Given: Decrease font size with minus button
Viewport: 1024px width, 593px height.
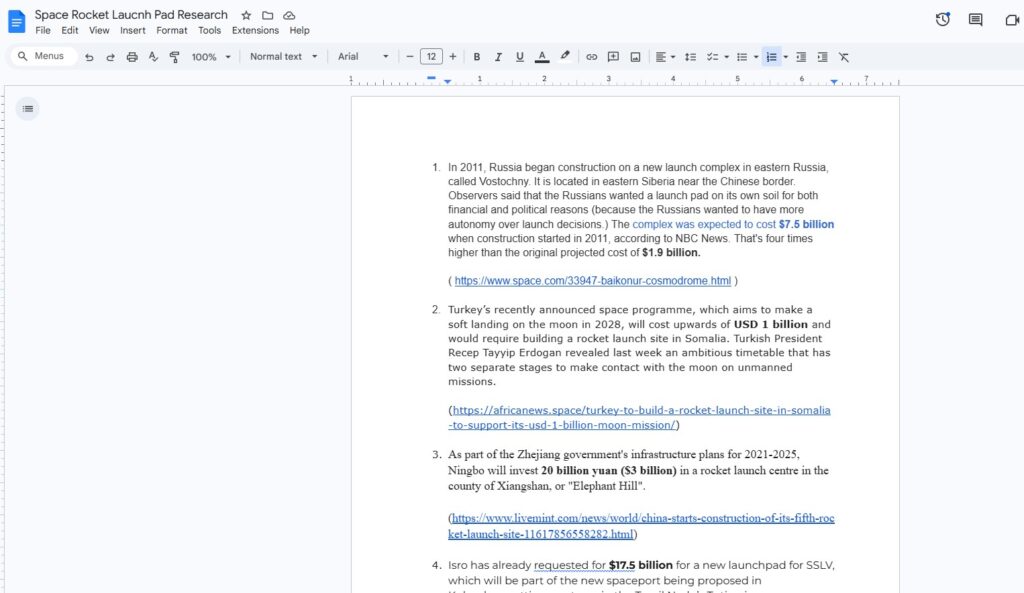Looking at the screenshot, I should click(x=409, y=57).
